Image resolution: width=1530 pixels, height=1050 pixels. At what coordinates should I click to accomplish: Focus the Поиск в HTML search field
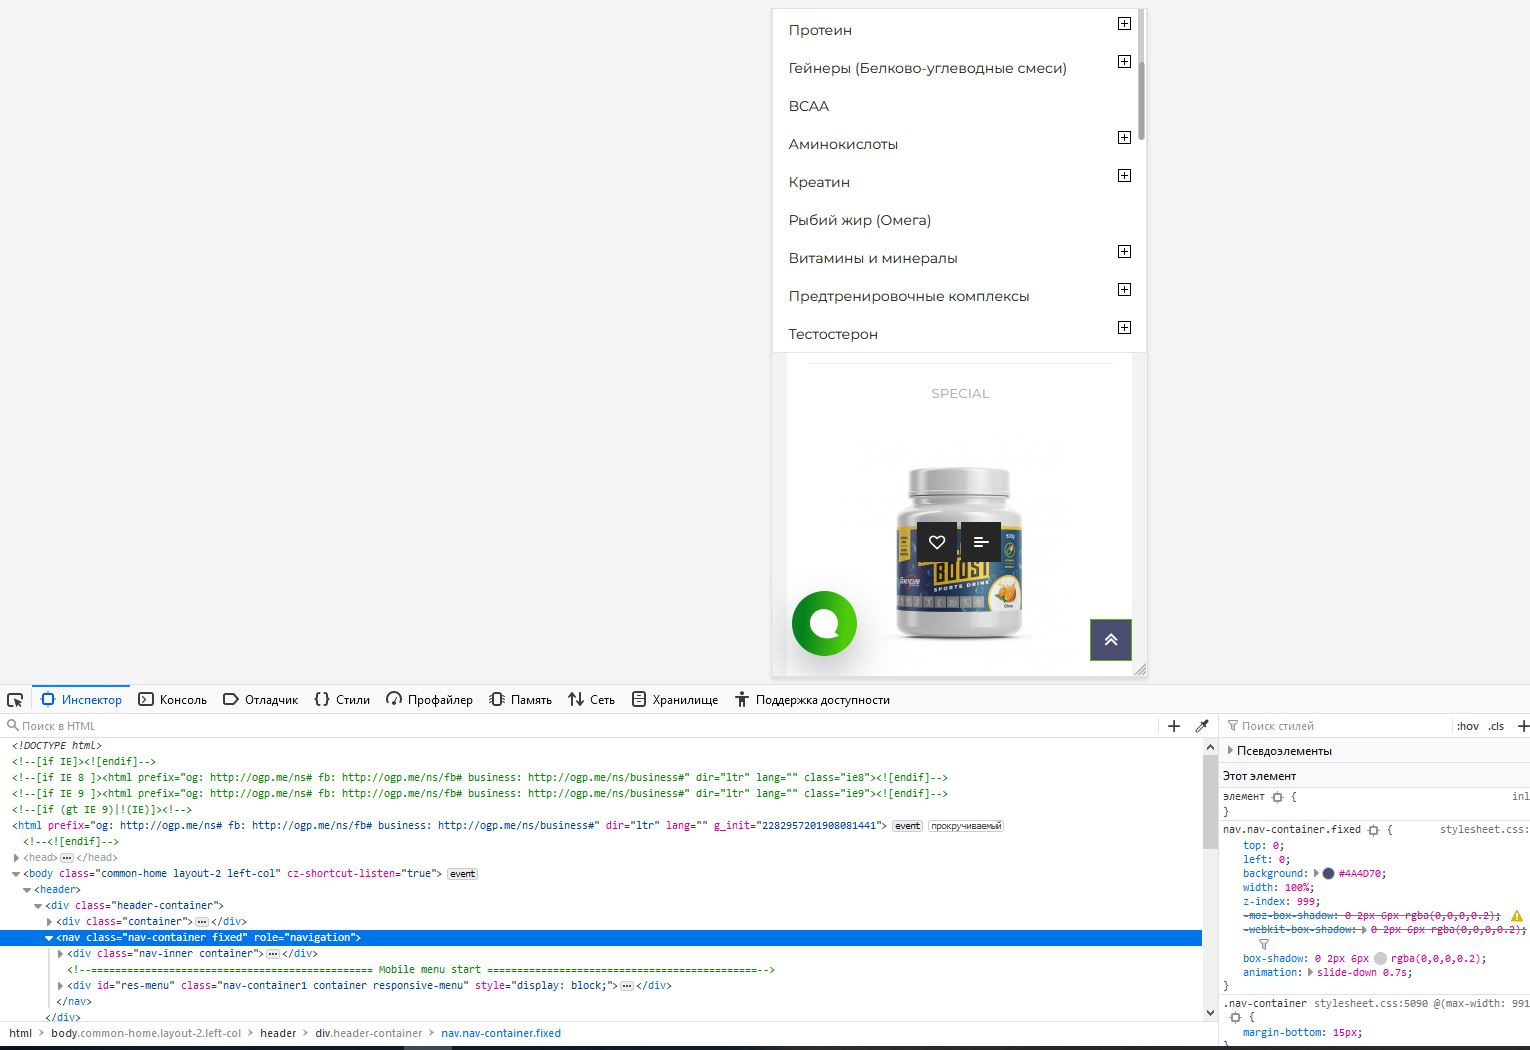pyautogui.click(x=580, y=726)
